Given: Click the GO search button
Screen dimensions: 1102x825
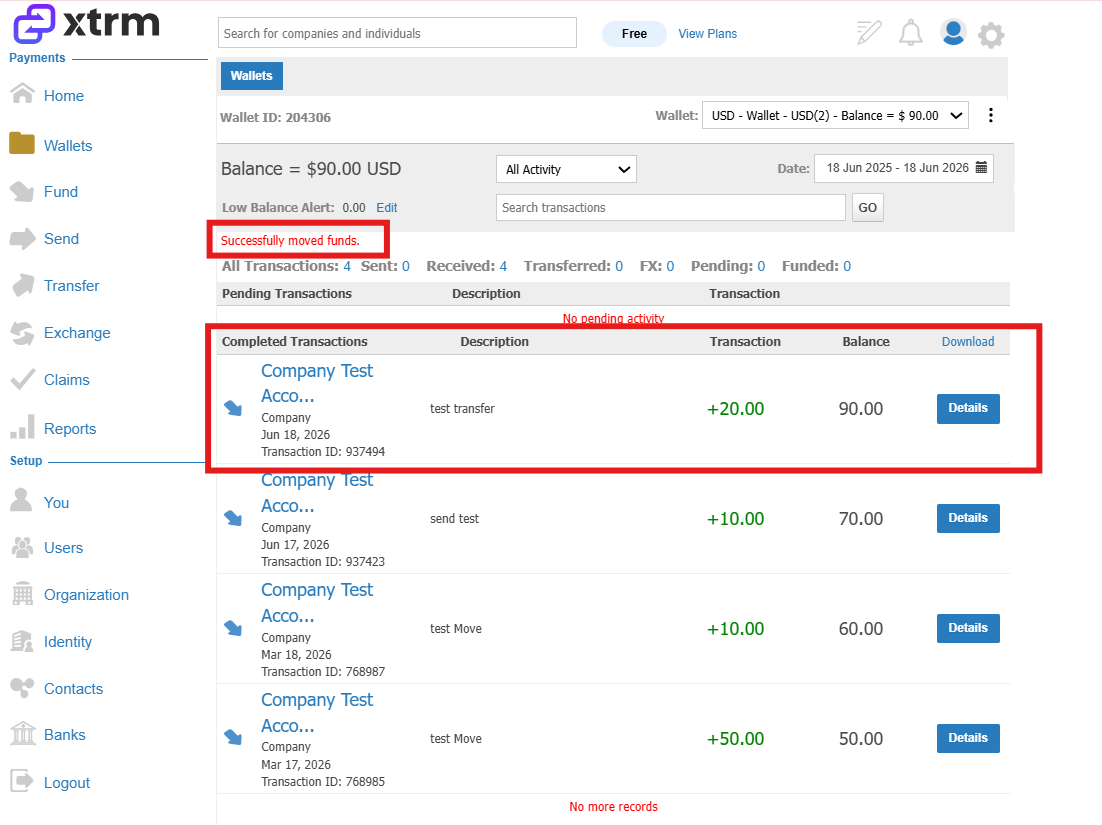Looking at the screenshot, I should click(867, 208).
